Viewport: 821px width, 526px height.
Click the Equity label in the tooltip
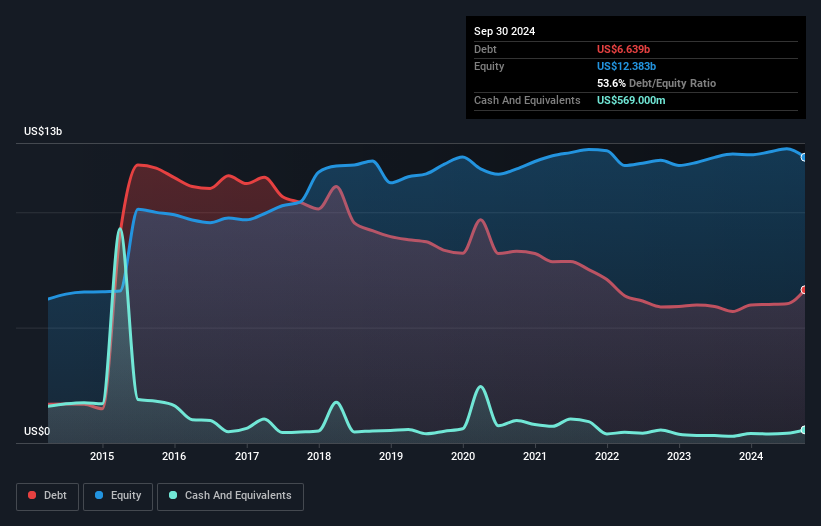click(x=489, y=66)
